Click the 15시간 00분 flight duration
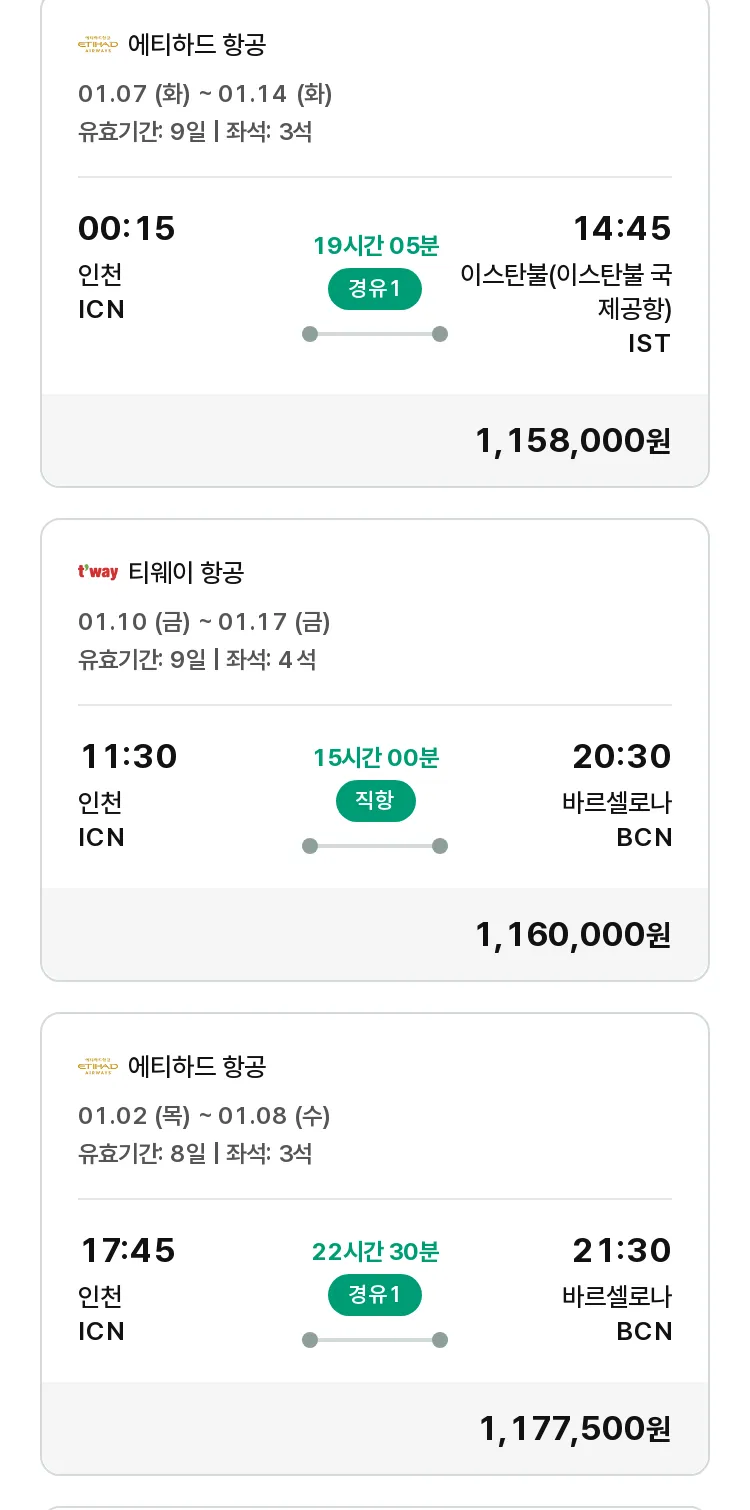 pos(375,758)
